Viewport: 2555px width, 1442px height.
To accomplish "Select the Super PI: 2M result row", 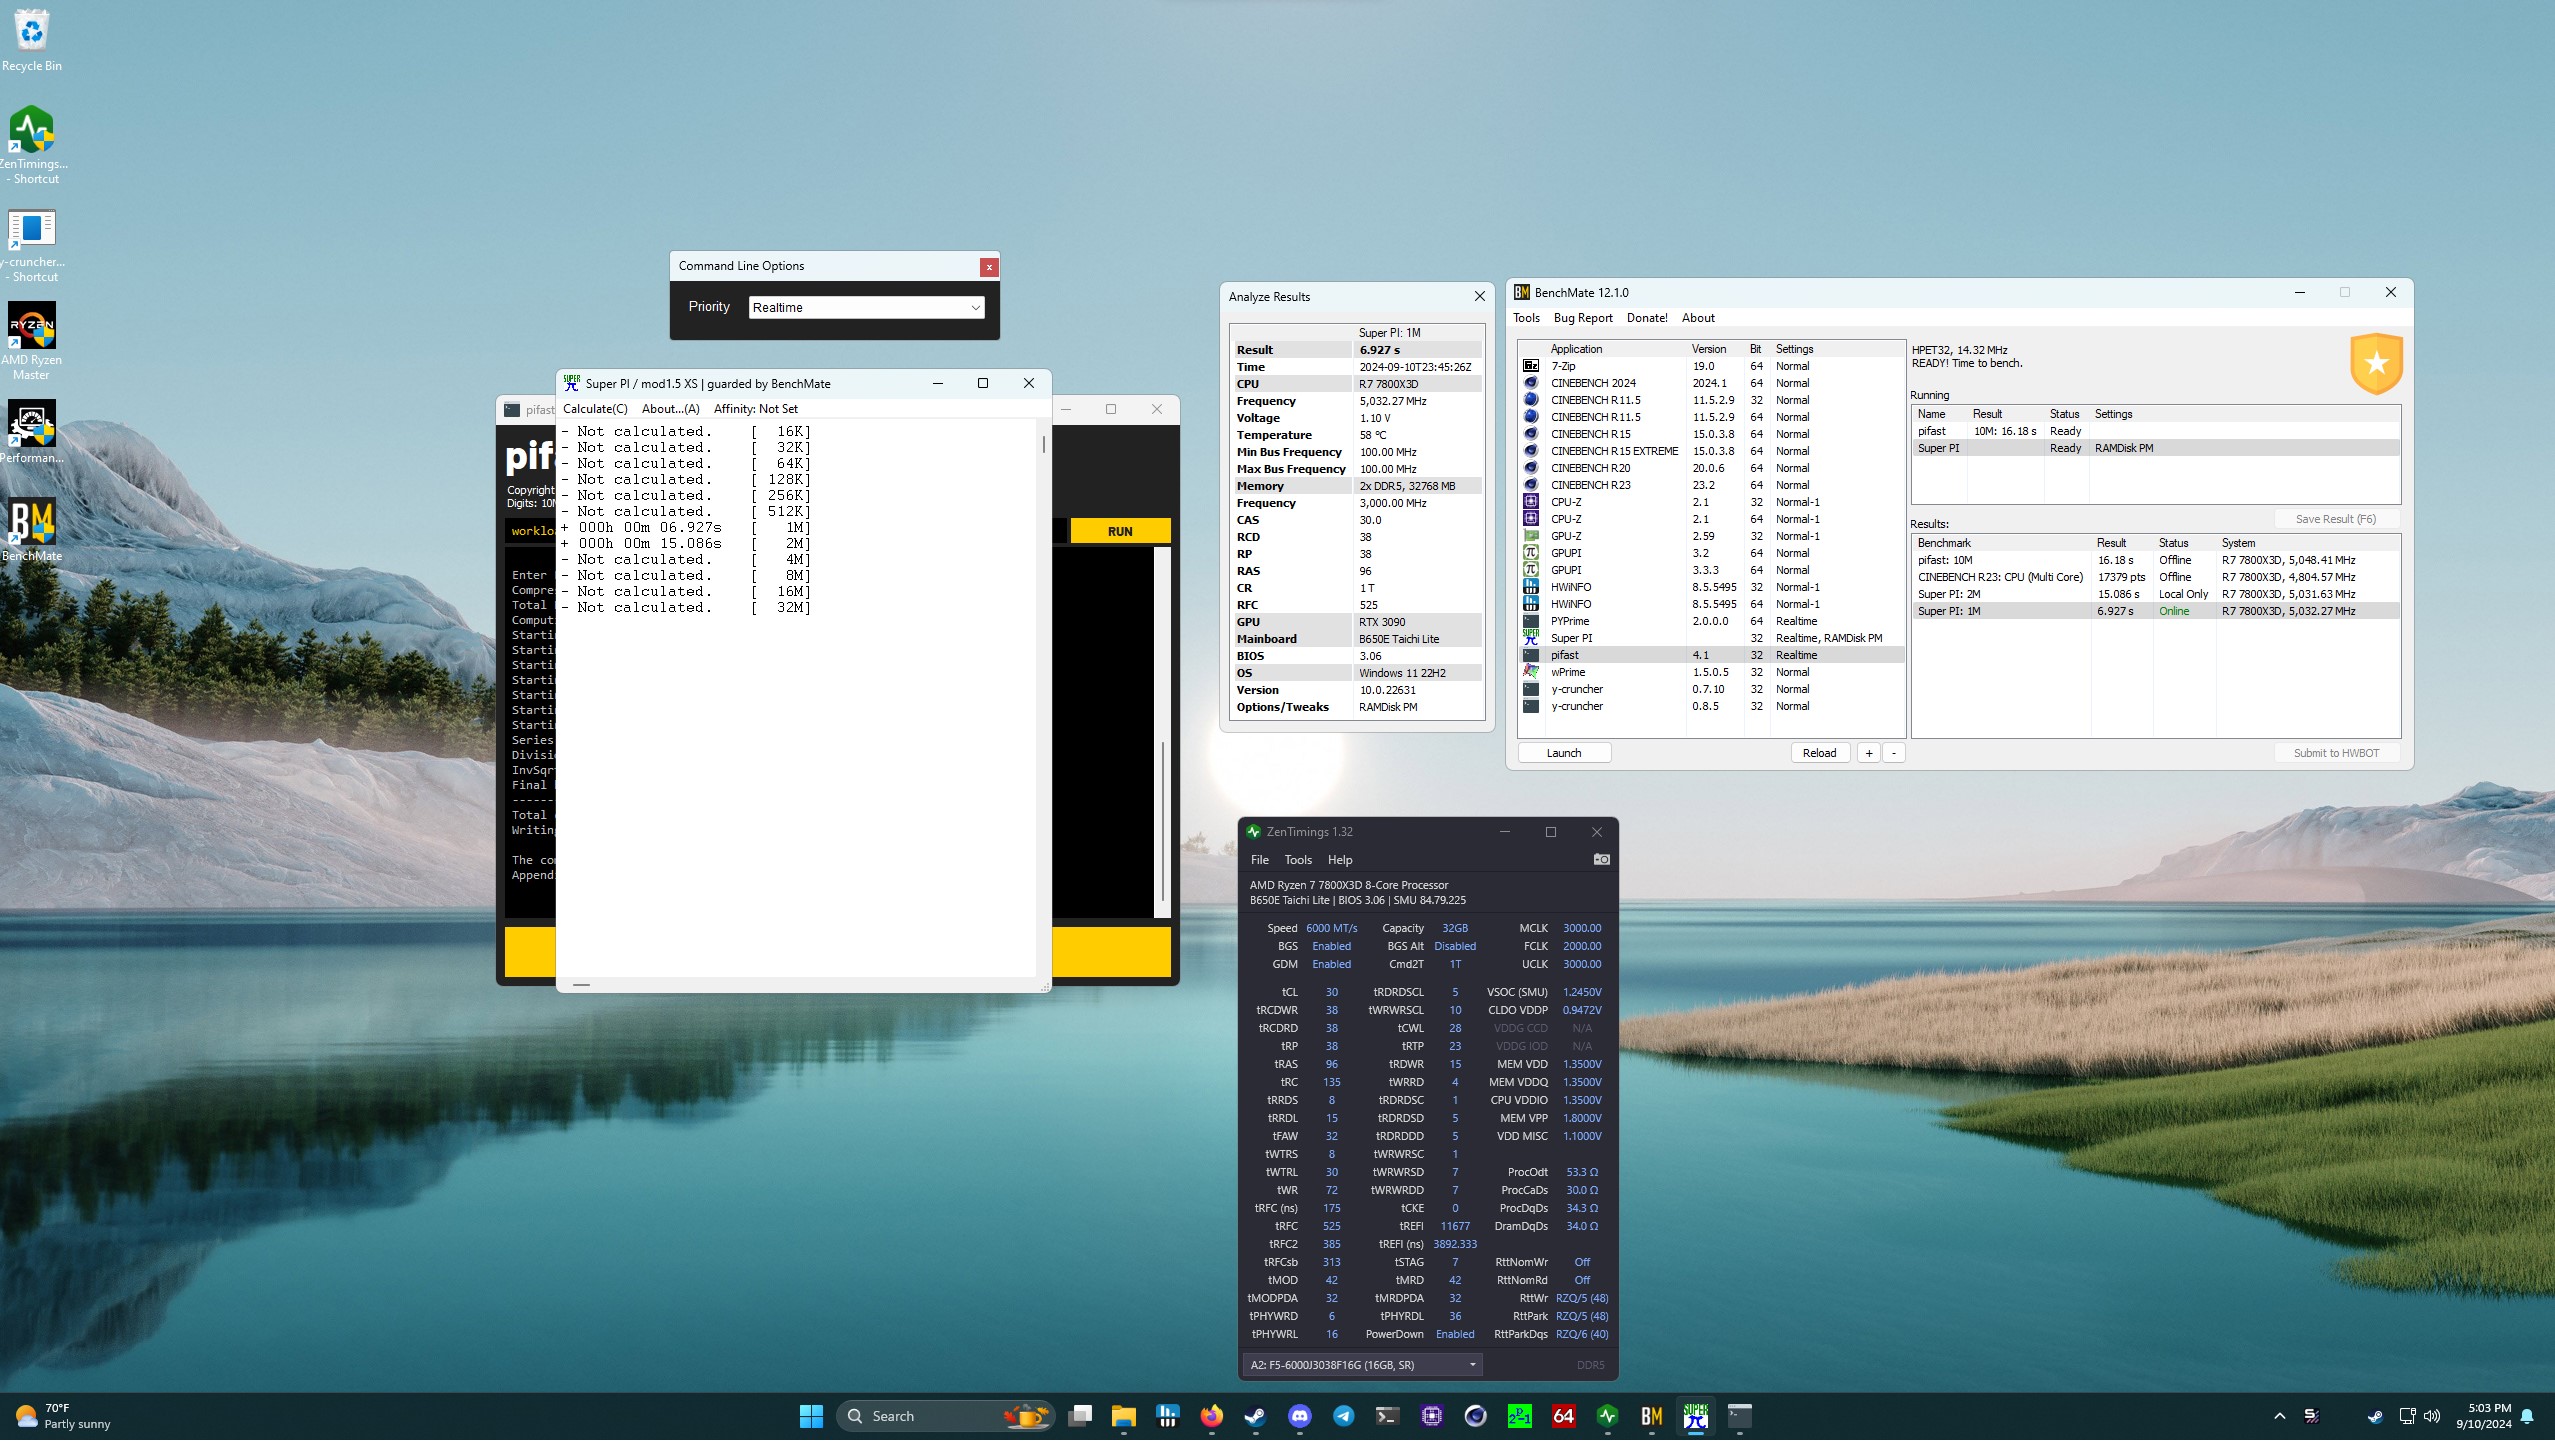I will pos(2155,595).
